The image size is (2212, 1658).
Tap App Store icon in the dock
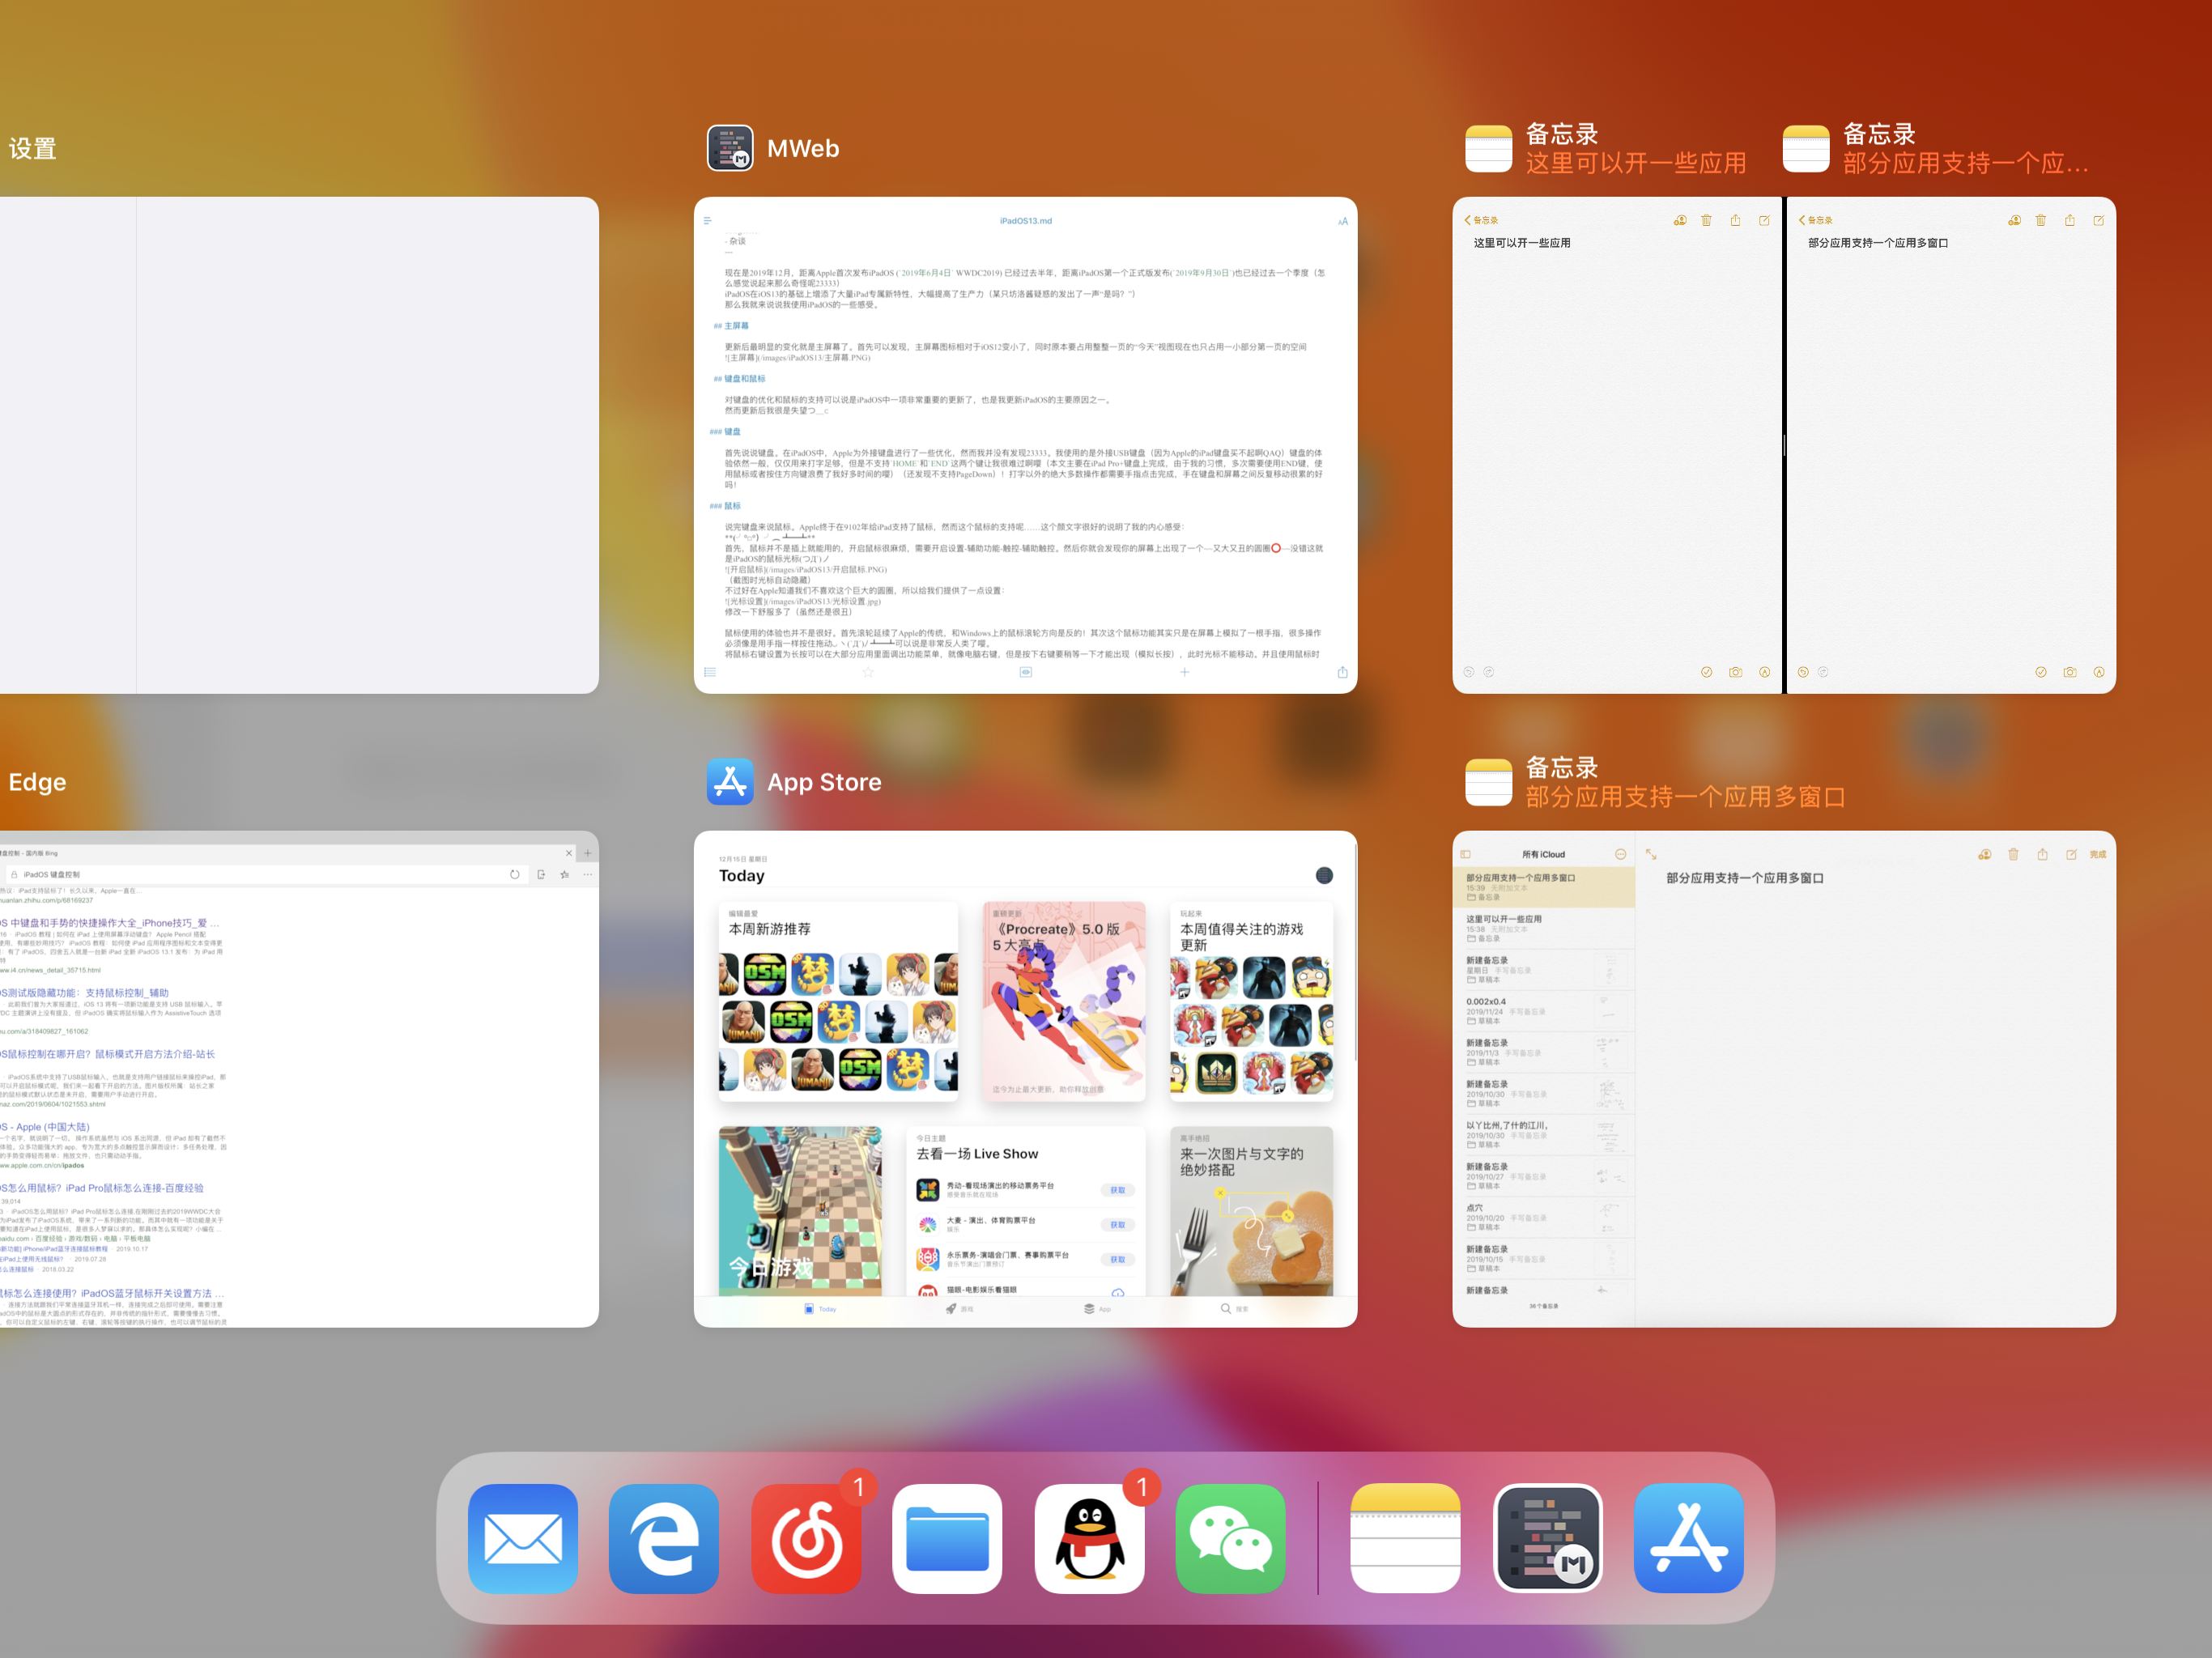1689,1537
